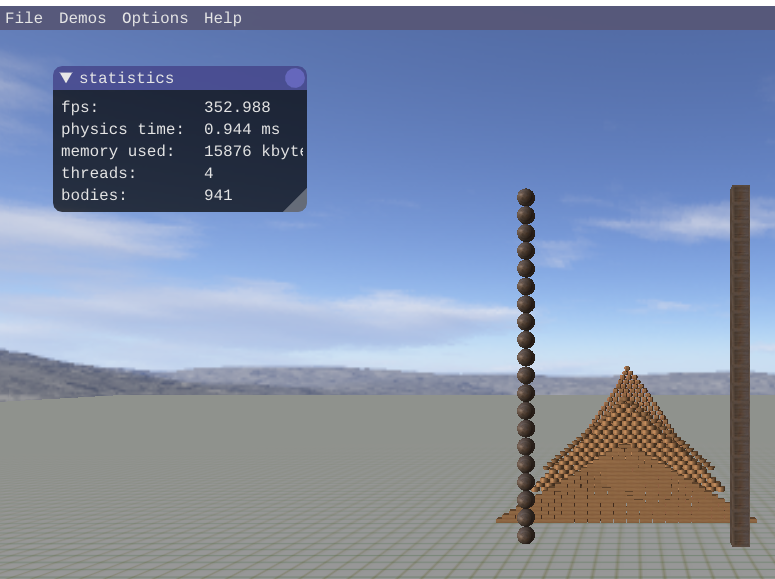Pick the bottom sphere of the stack
This screenshot has width=775, height=579.
(x=526, y=535)
